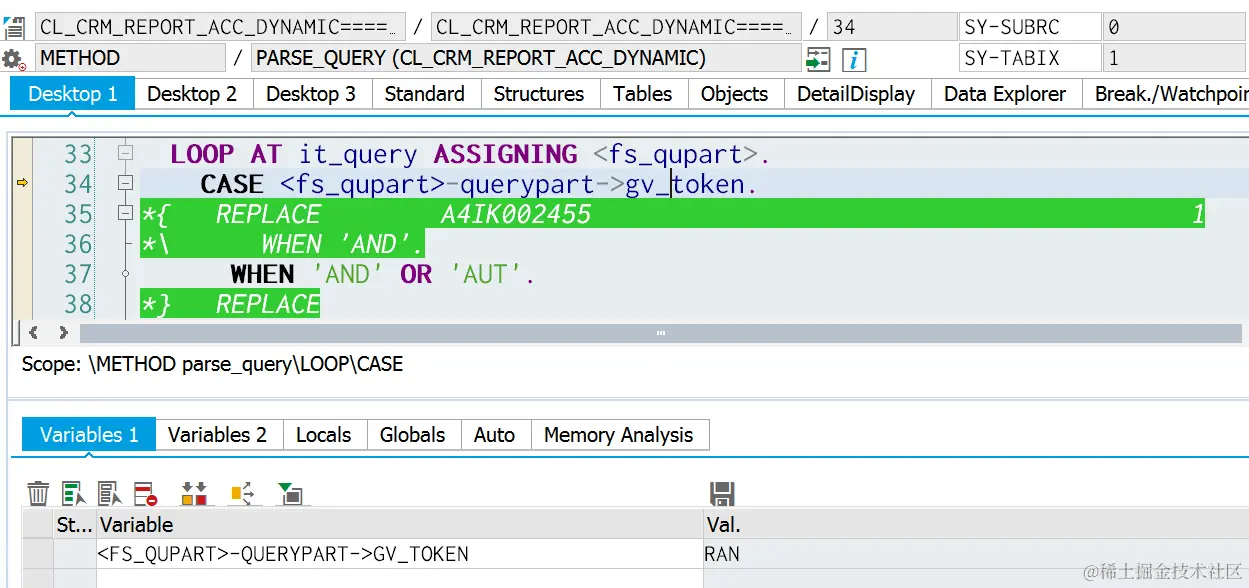This screenshot has height=588, width=1249.
Task: Open the Standard tab
Action: pos(425,94)
